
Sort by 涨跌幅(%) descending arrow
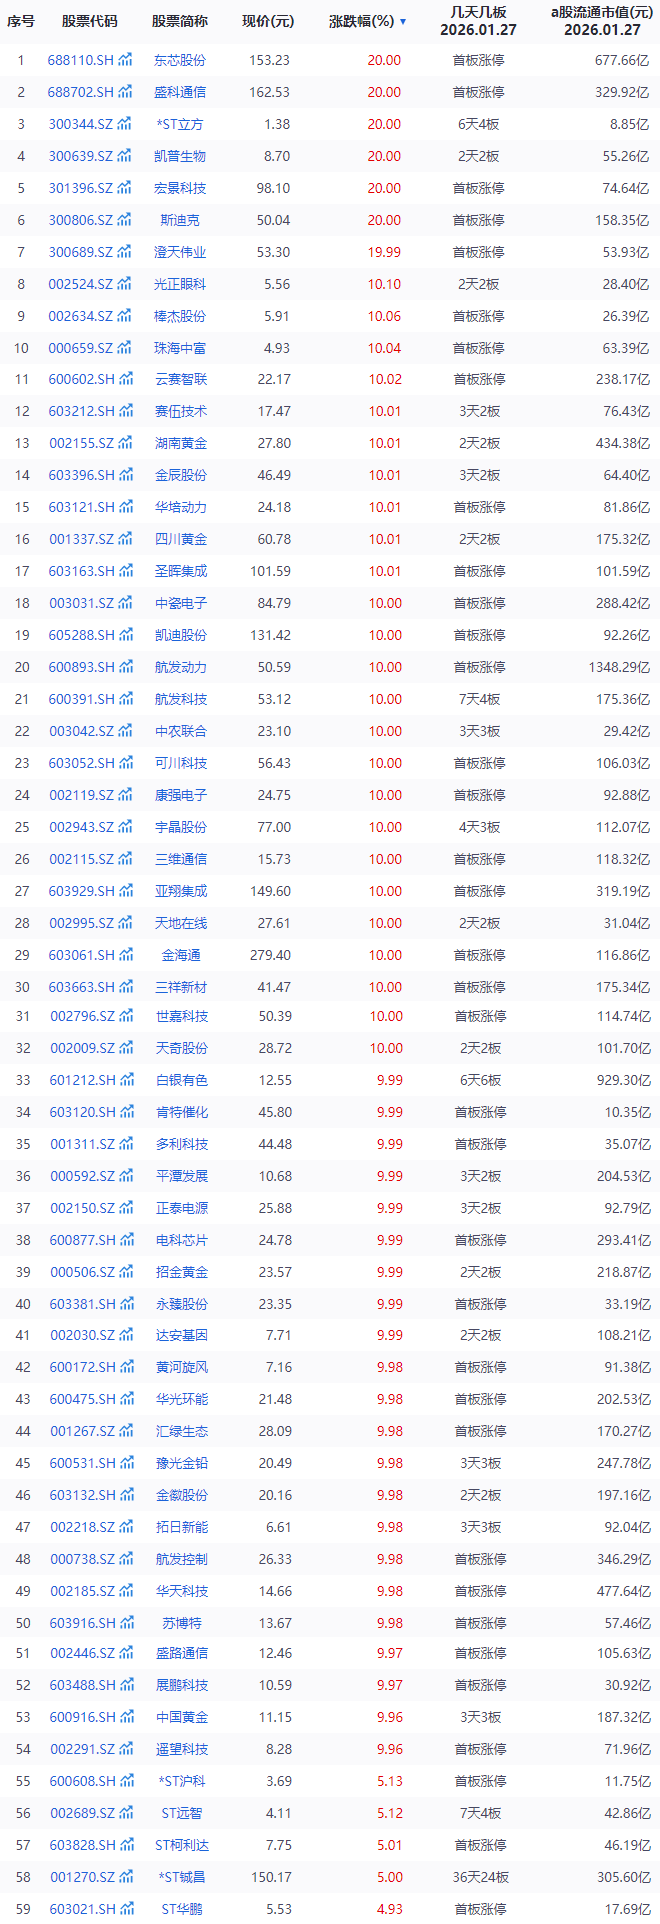[x=403, y=22]
